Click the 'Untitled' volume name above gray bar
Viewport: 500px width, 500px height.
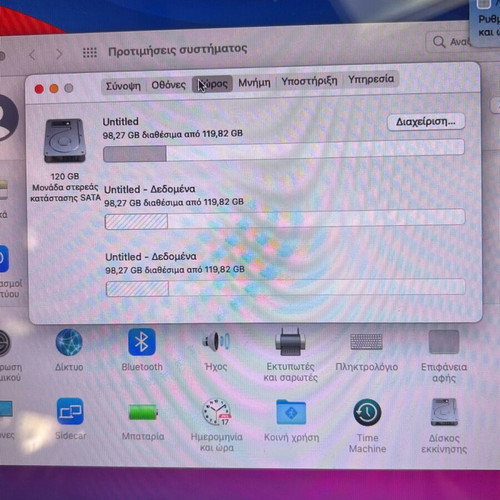coord(120,122)
